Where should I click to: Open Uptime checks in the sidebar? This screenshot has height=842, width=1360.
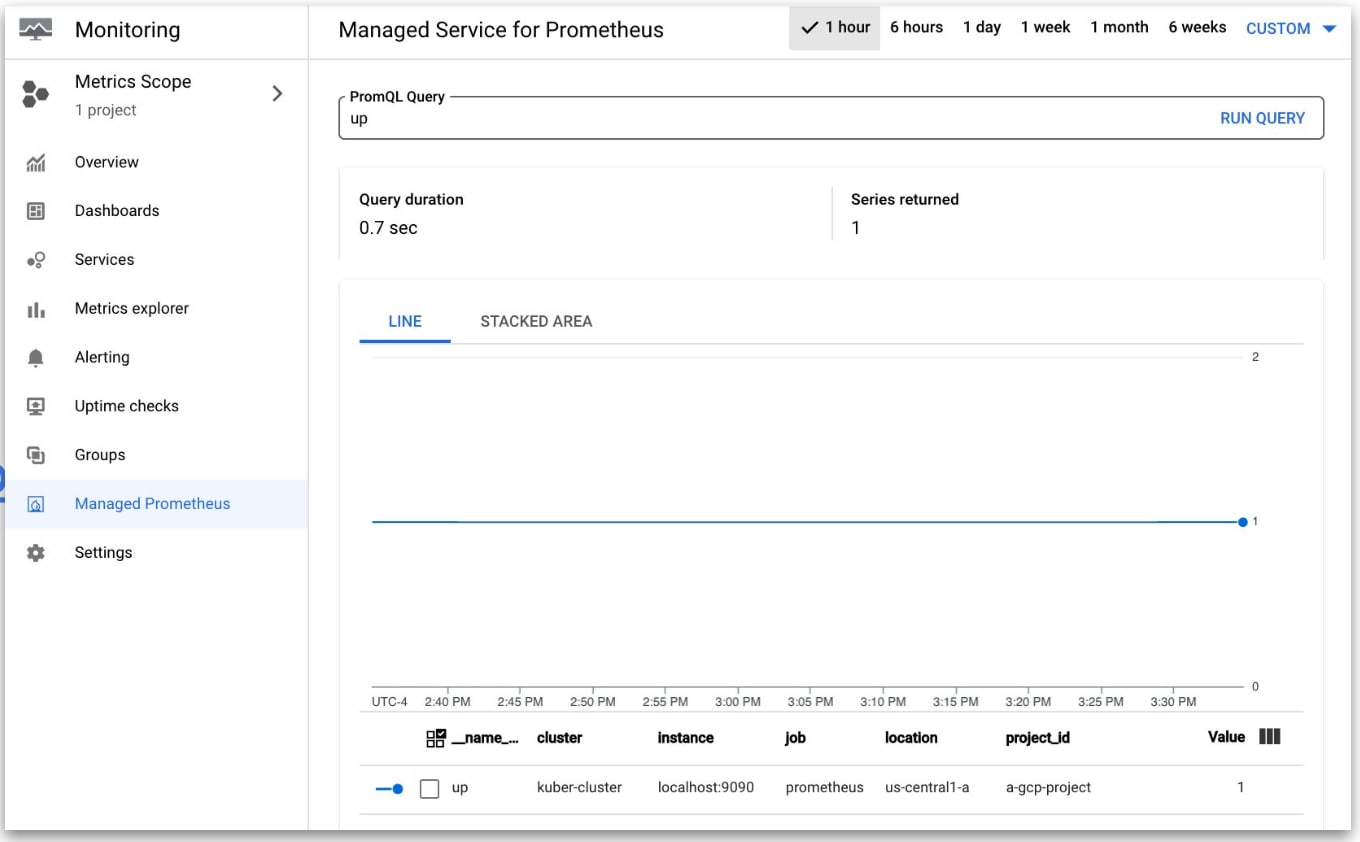(x=127, y=406)
